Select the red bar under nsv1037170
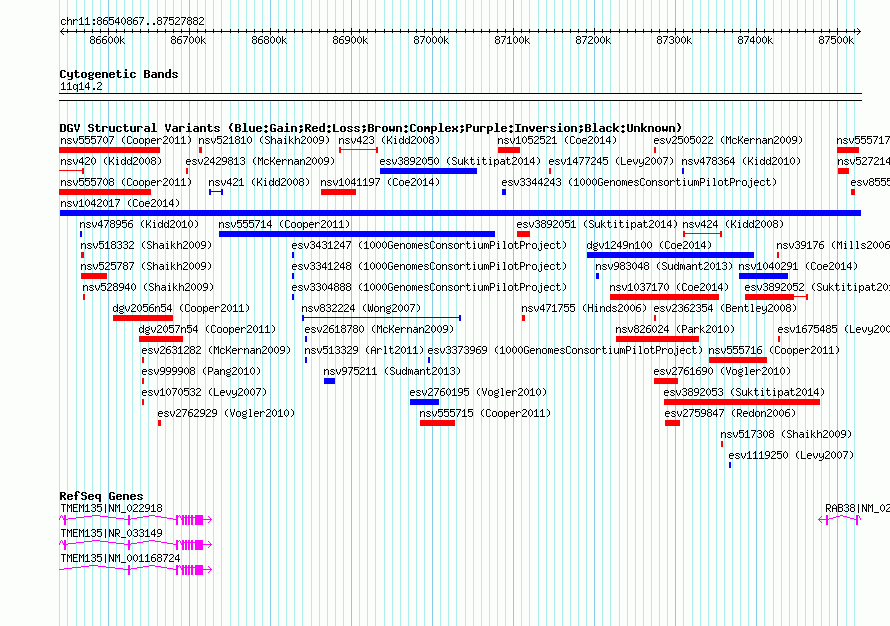Screen dimensions: 890x626 (x=665, y=297)
